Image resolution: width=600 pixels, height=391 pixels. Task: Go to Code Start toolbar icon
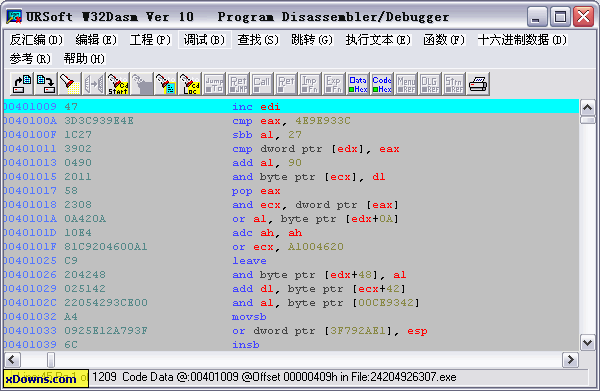click(x=118, y=84)
